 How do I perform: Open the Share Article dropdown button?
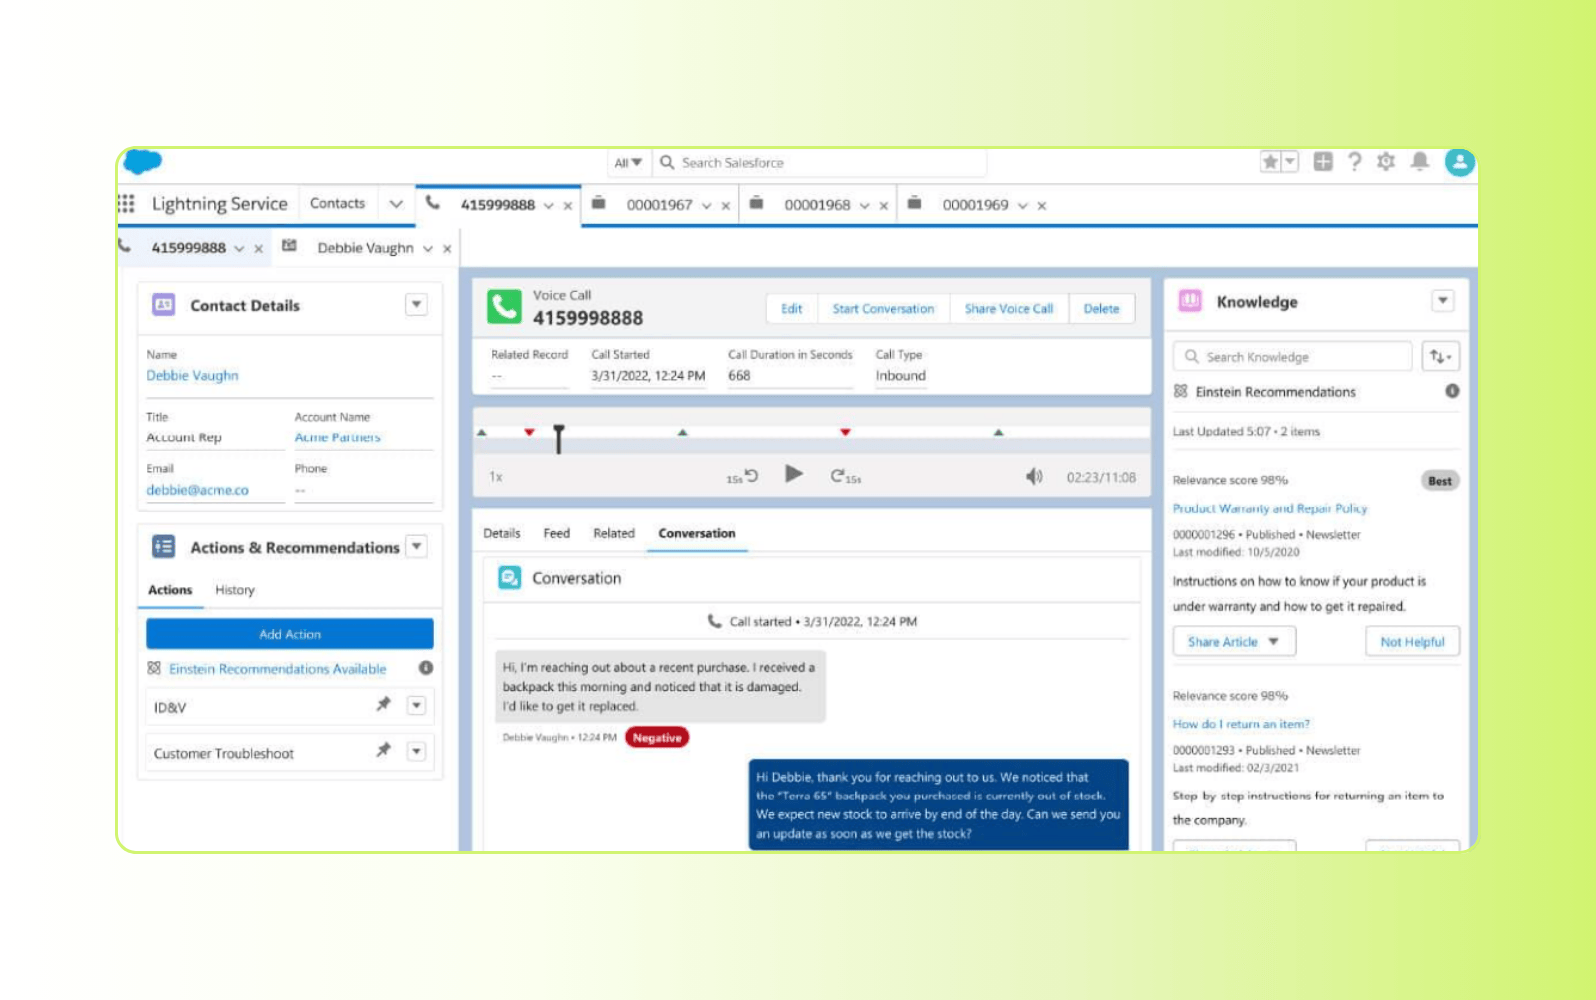click(x=1234, y=642)
